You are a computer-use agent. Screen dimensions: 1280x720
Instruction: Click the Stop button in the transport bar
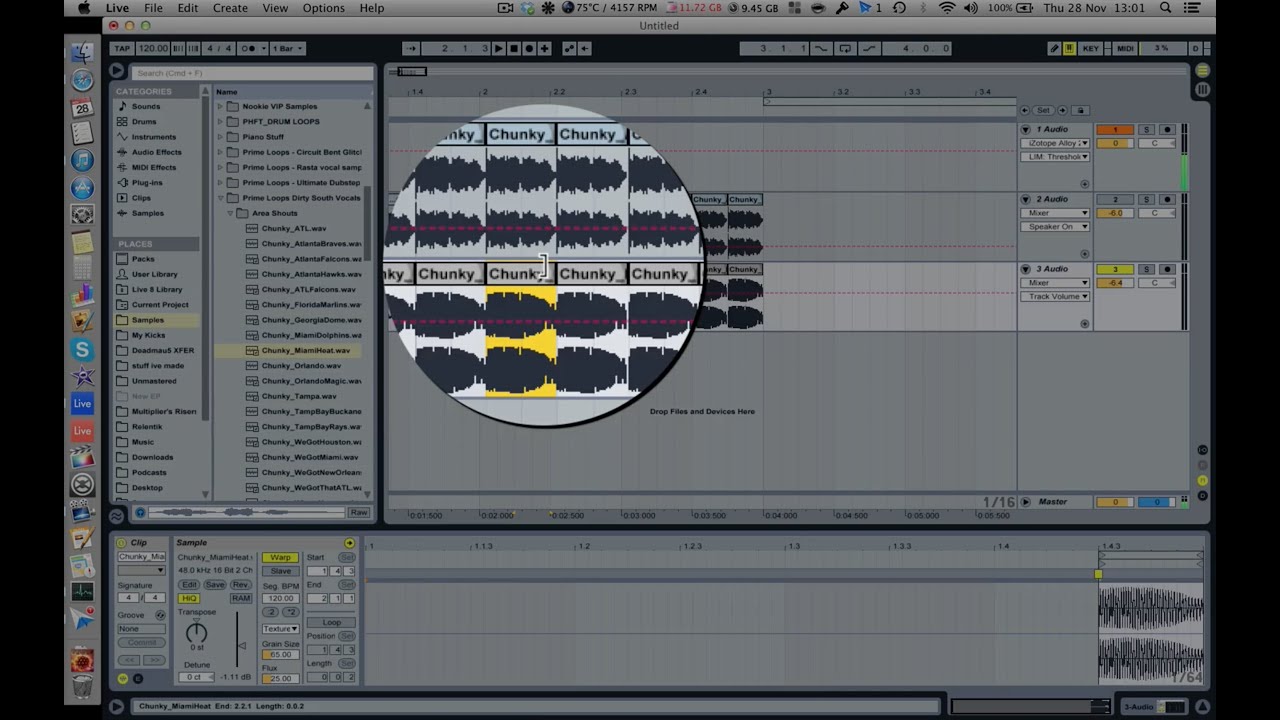(514, 48)
